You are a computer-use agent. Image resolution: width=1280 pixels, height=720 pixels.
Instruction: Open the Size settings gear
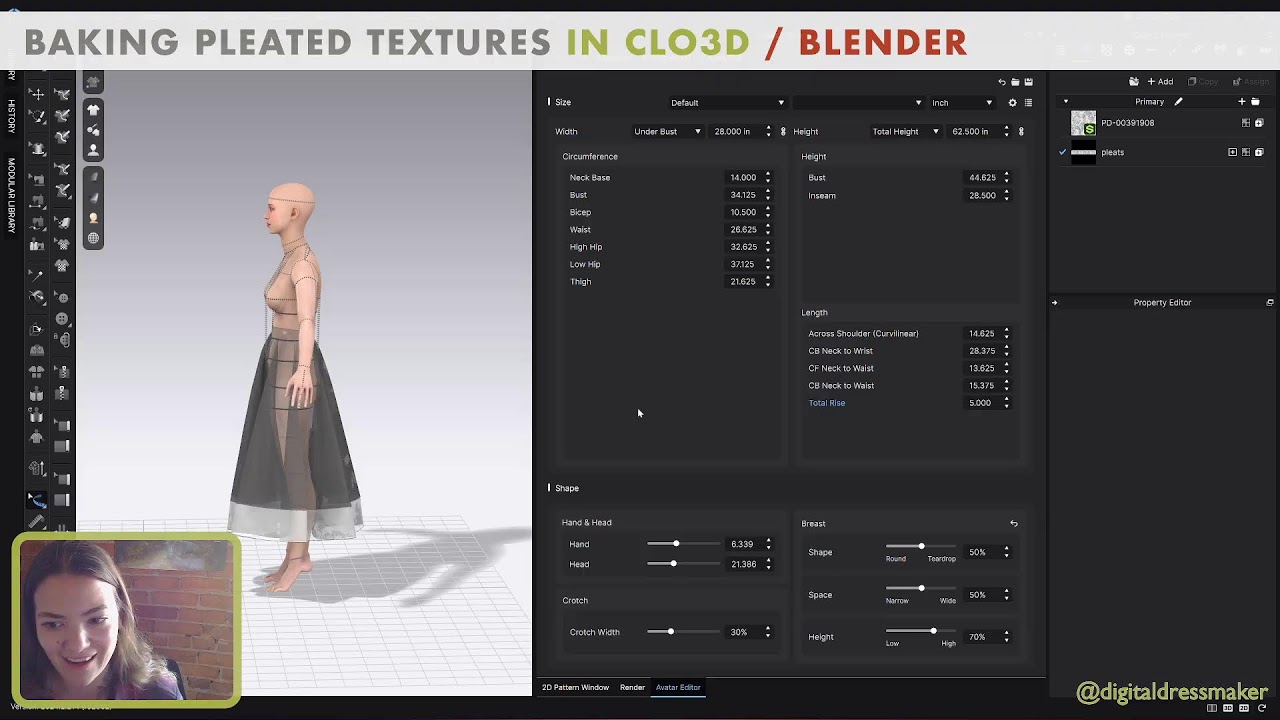1012,102
